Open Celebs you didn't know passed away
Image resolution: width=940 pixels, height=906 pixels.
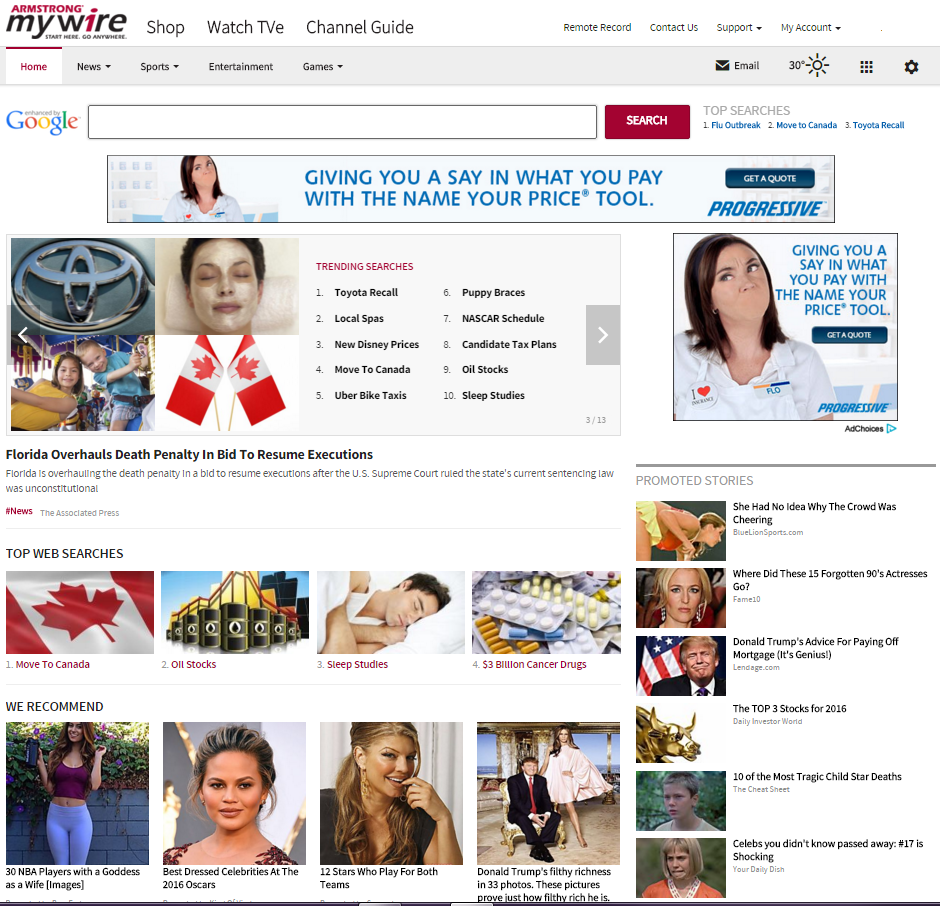pyautogui.click(x=828, y=850)
